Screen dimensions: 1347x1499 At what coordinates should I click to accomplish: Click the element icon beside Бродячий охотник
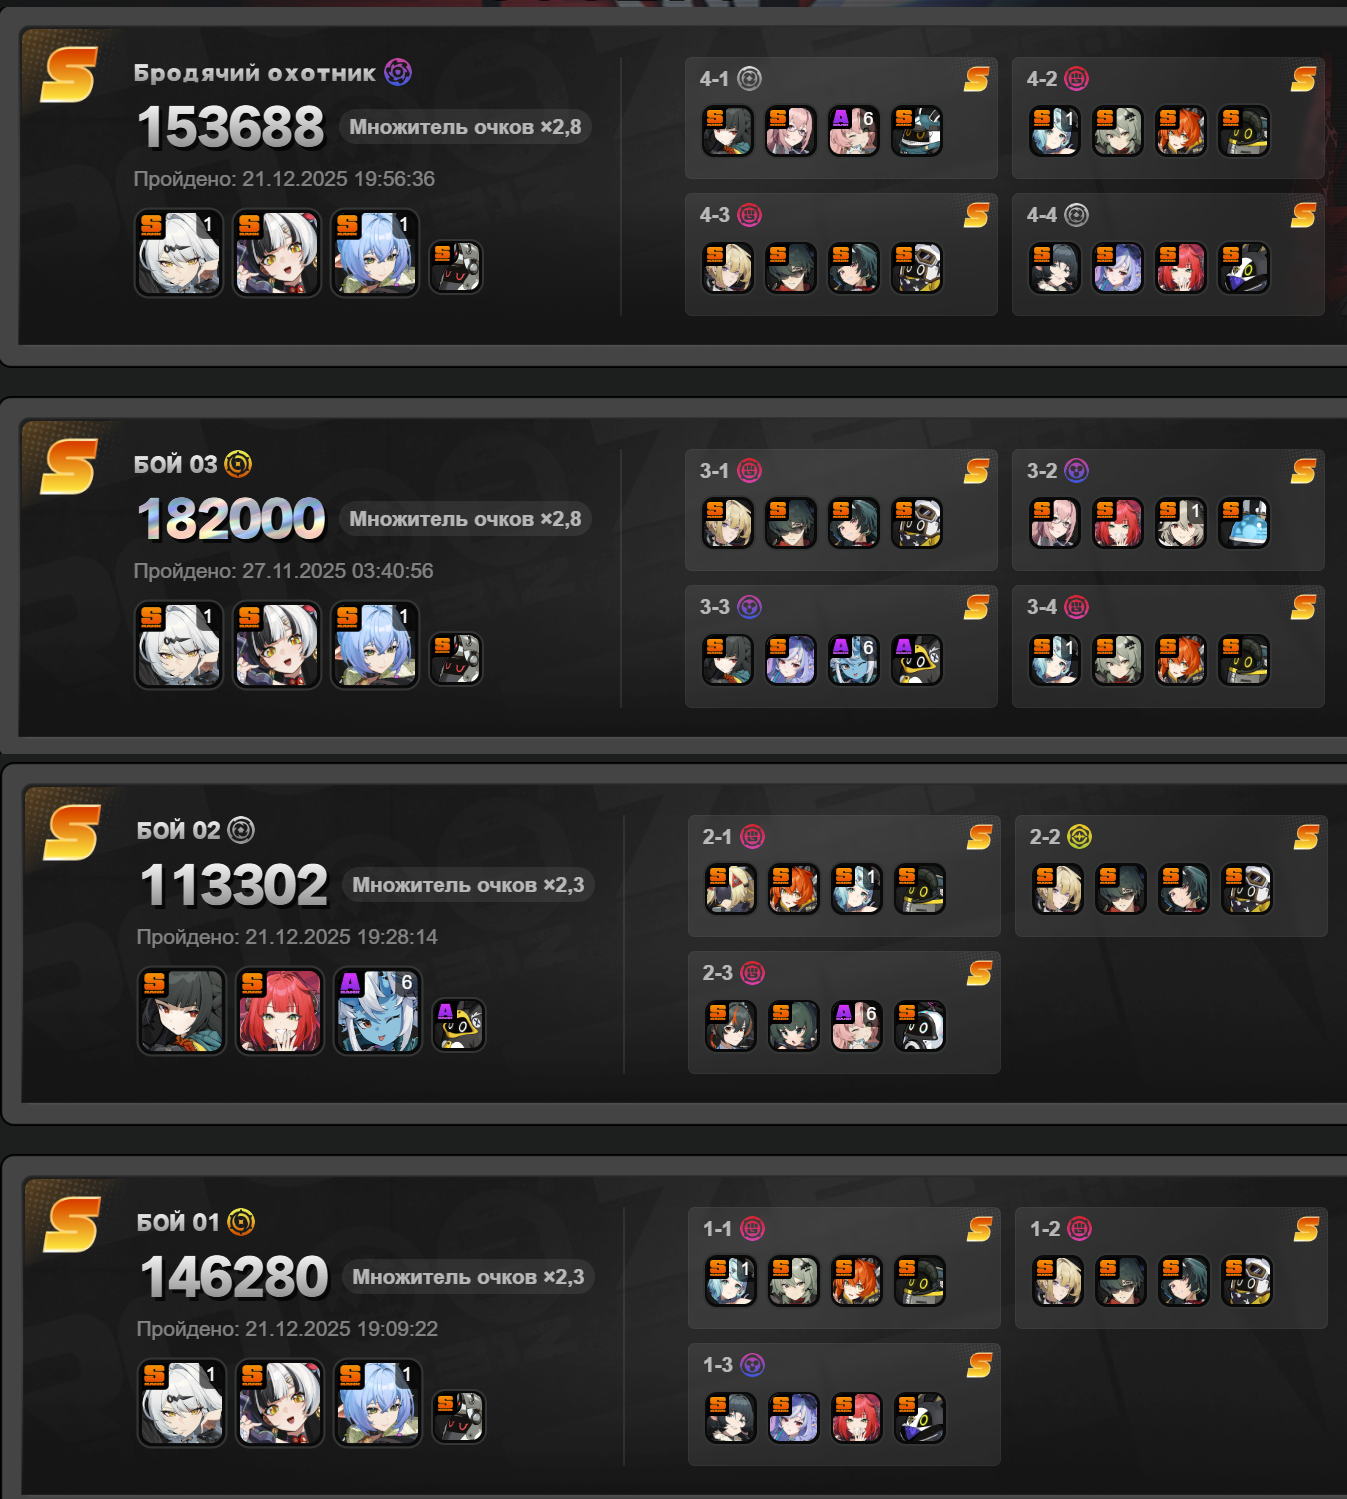point(398,72)
